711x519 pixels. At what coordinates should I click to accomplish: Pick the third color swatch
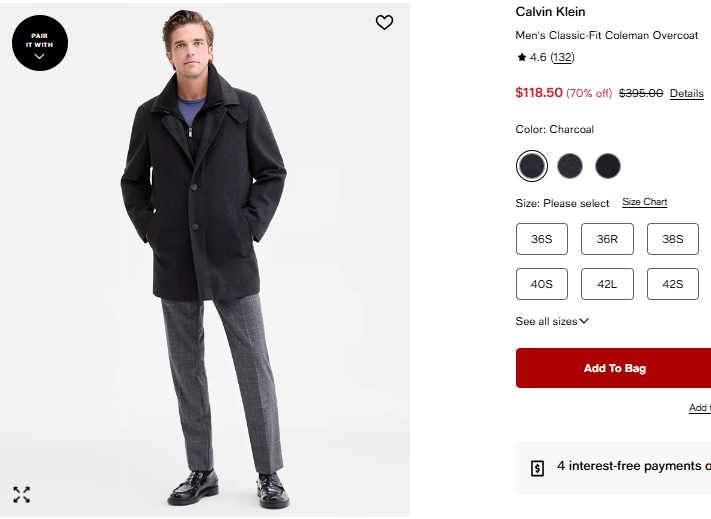click(608, 165)
